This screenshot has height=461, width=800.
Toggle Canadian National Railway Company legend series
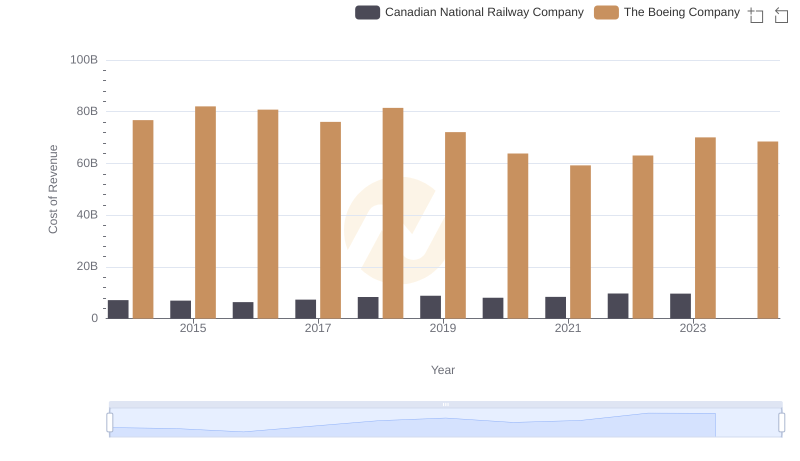(469, 12)
